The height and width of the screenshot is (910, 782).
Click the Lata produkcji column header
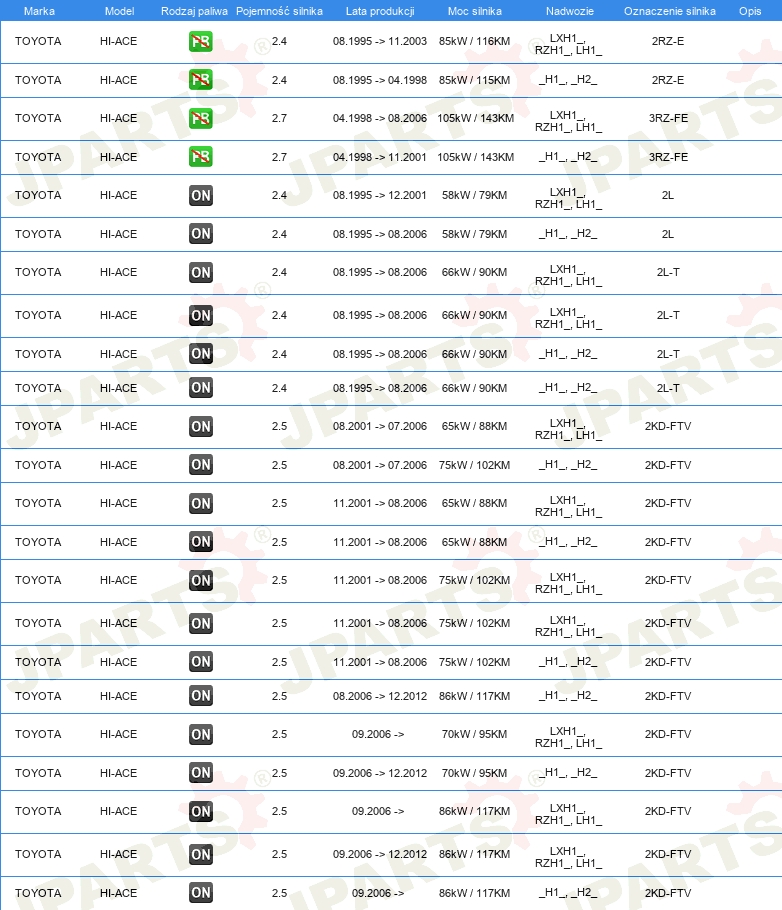pyautogui.click(x=380, y=11)
